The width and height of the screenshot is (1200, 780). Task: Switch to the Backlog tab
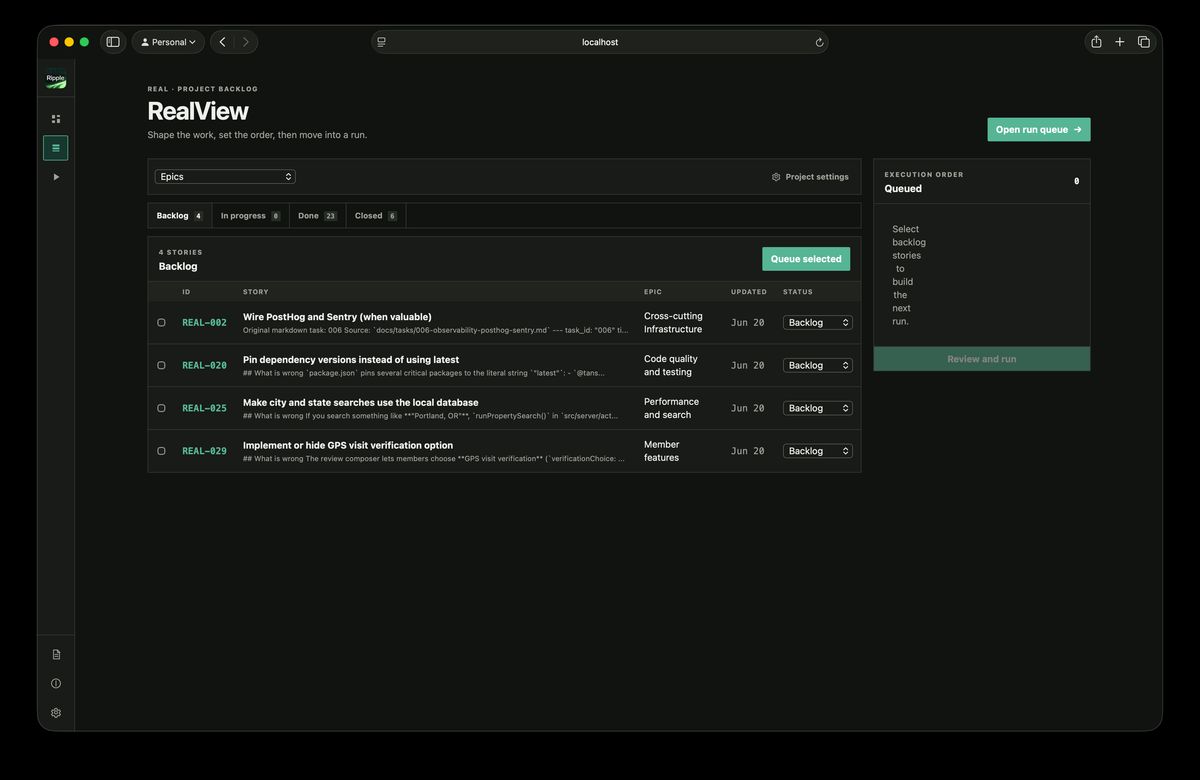point(180,216)
